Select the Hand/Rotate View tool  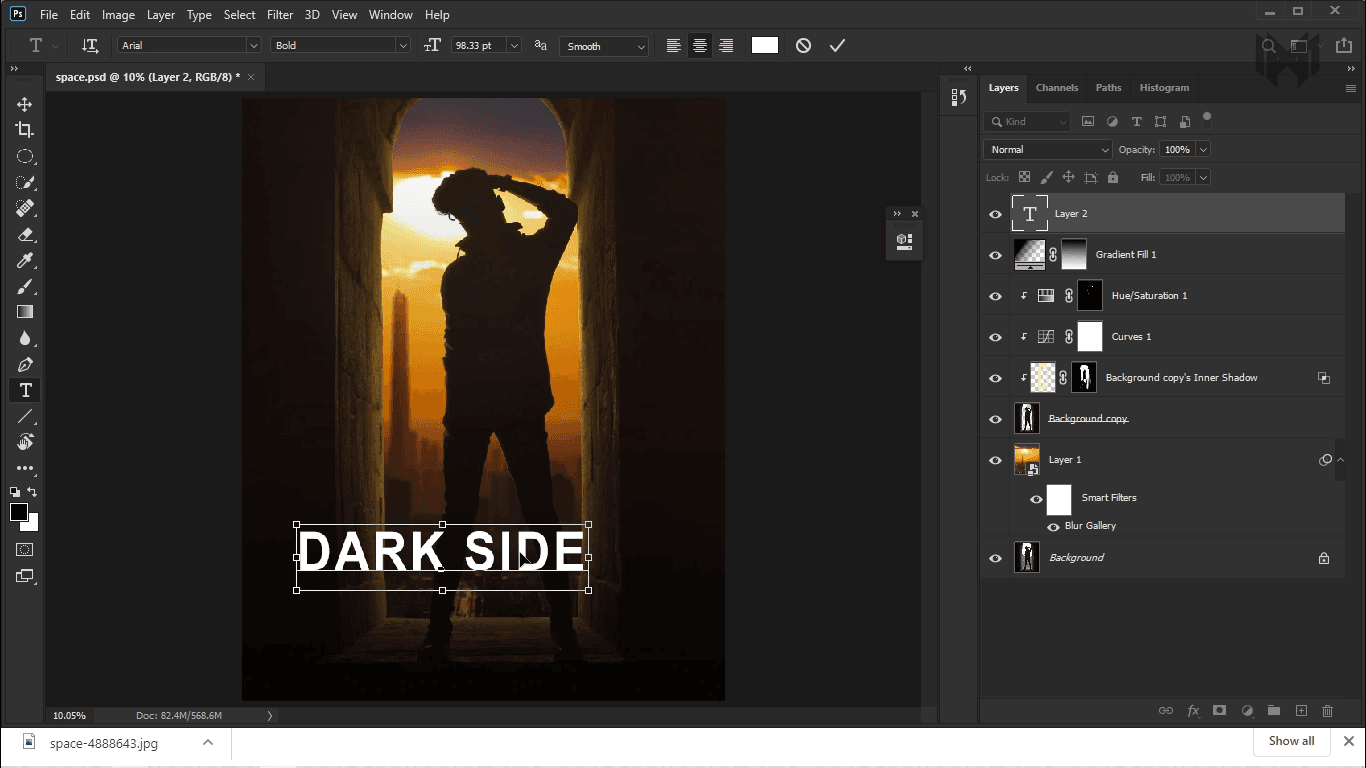(x=25, y=442)
